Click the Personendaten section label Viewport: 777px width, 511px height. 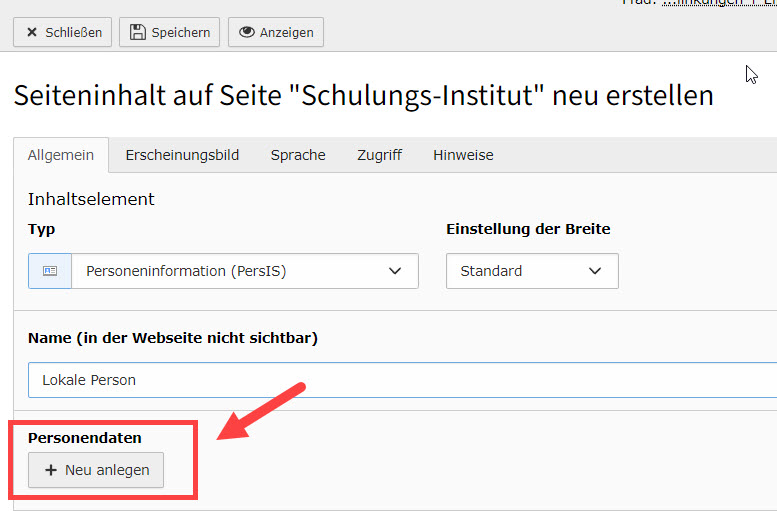[85, 438]
